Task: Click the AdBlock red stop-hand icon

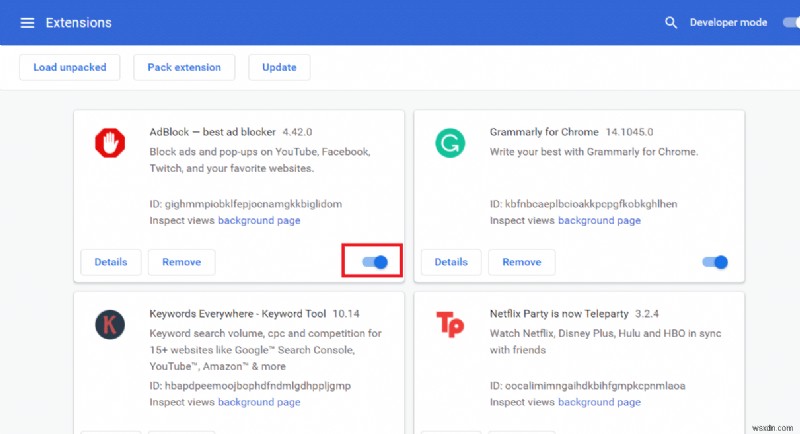Action: click(x=109, y=144)
